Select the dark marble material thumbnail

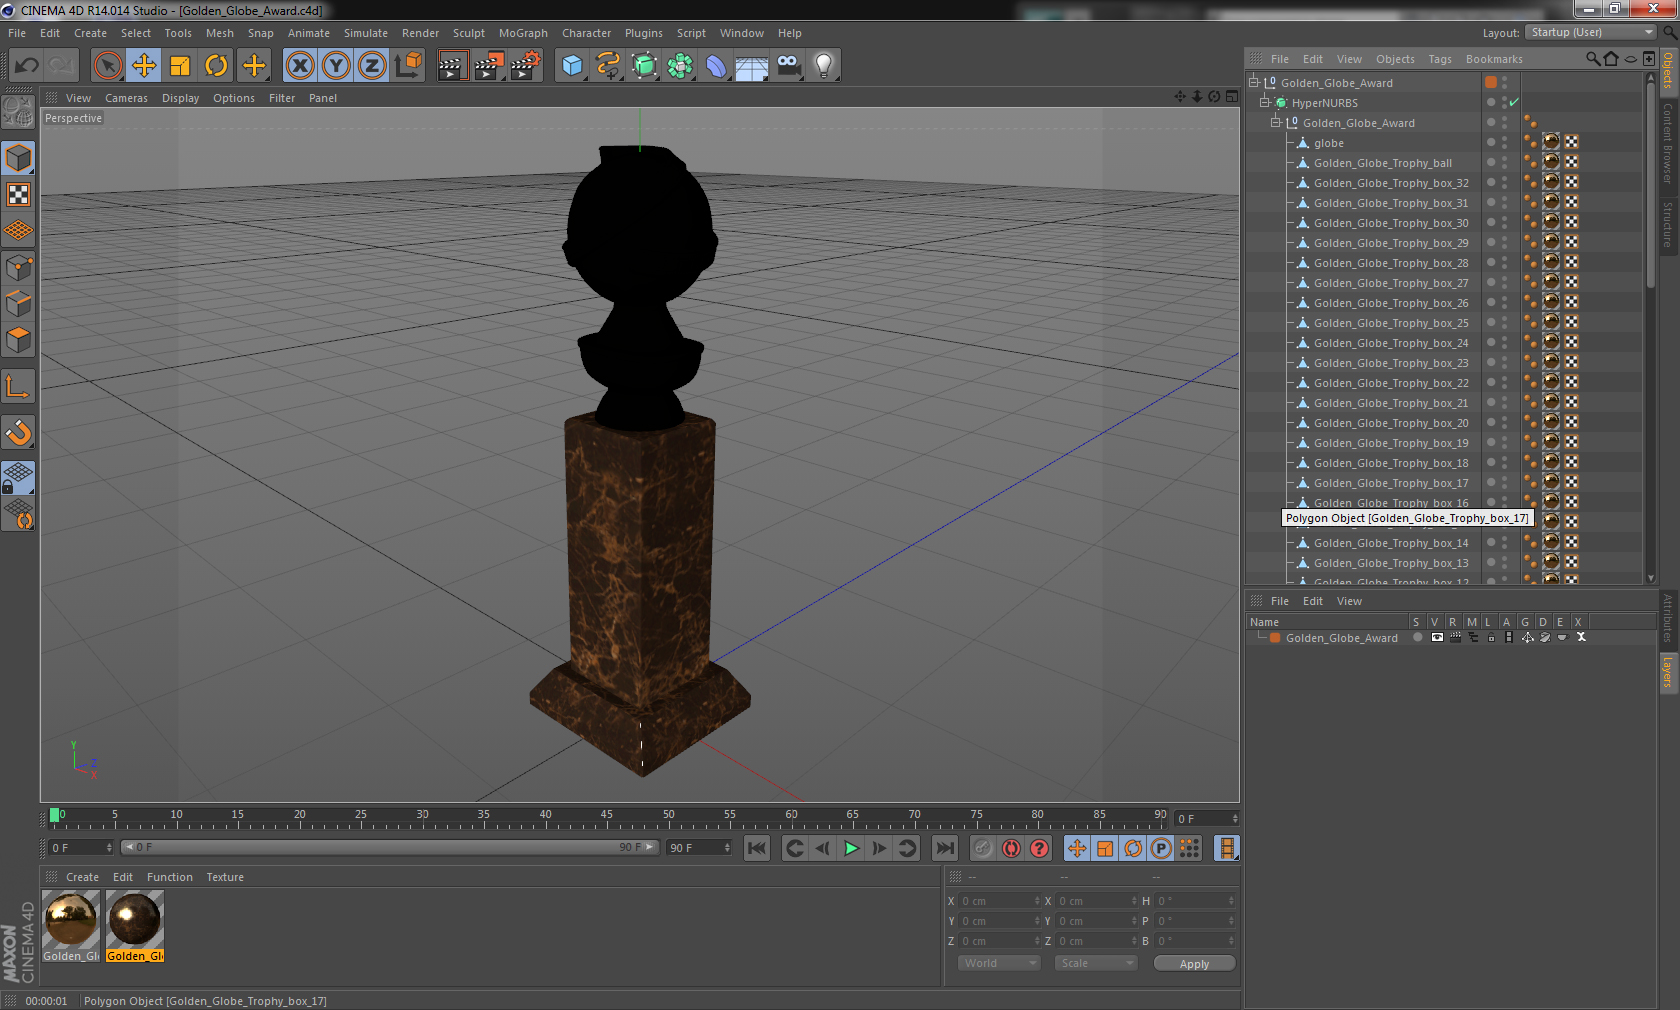pos(135,919)
